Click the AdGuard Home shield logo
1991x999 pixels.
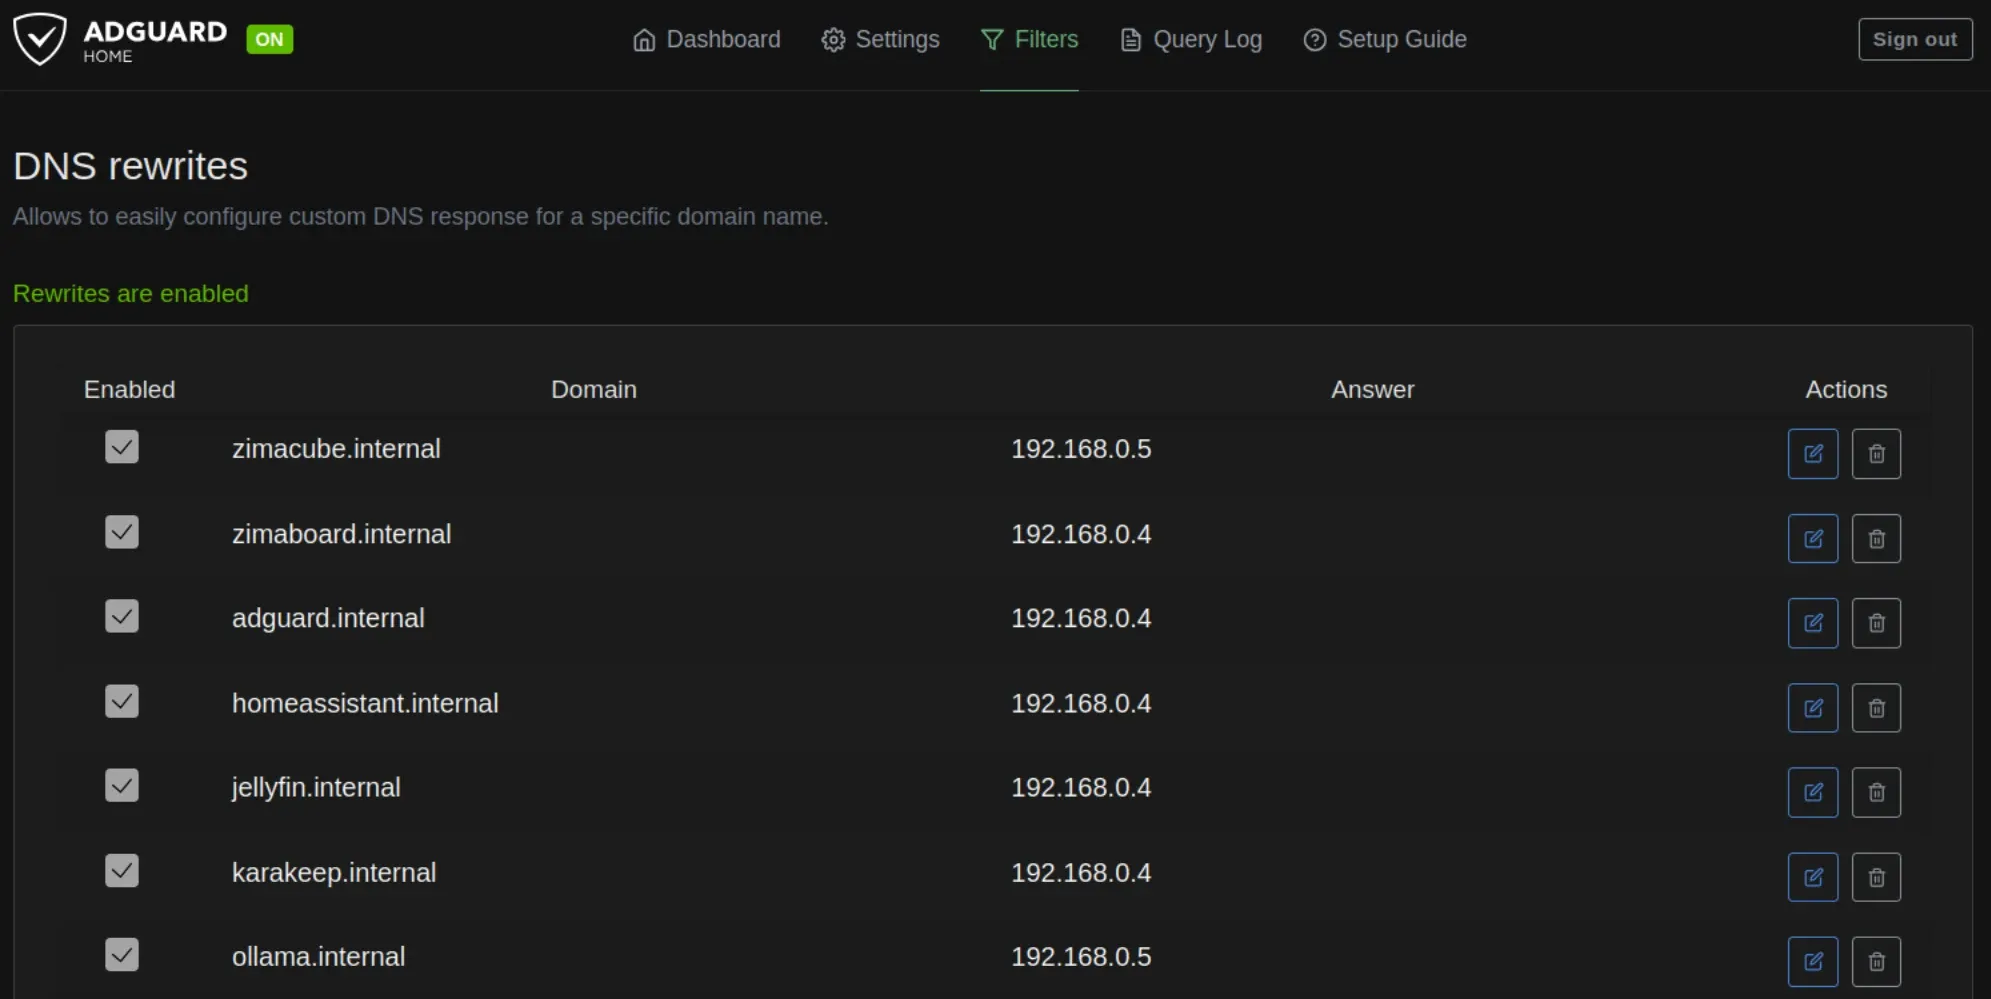click(40, 39)
